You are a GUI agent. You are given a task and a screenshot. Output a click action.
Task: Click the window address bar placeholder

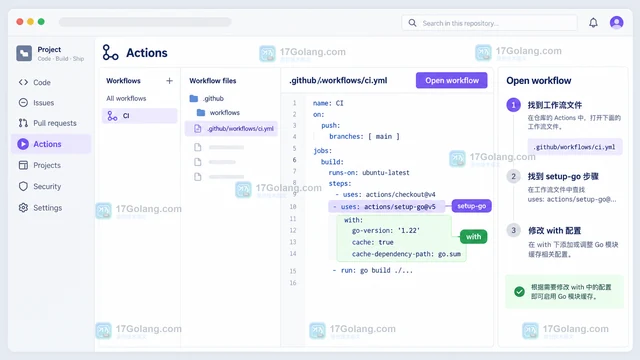[145, 22]
